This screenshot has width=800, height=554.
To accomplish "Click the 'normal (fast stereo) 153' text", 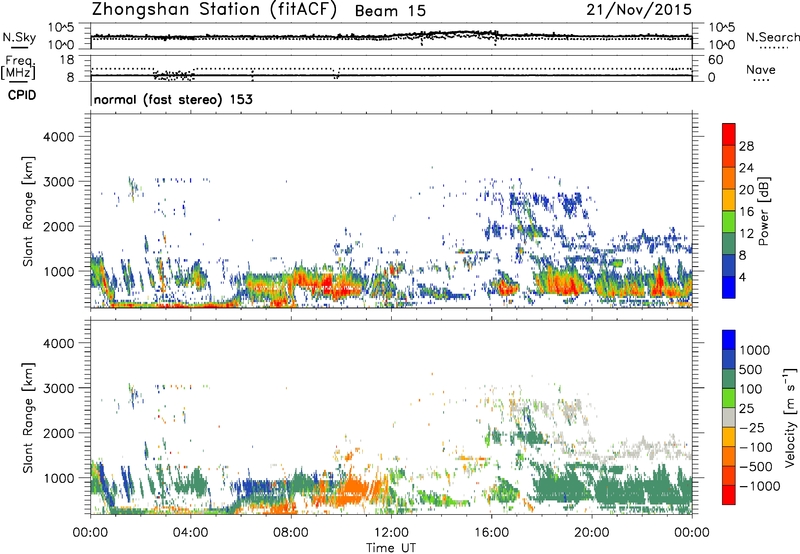I will click(x=173, y=99).
